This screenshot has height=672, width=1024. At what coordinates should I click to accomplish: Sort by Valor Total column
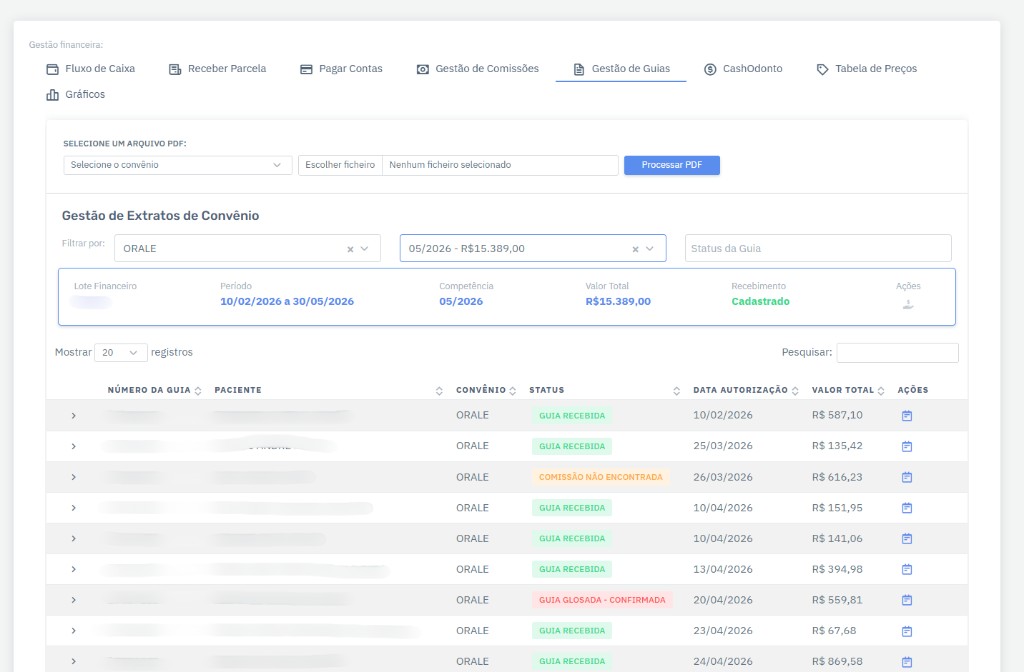[848, 390]
